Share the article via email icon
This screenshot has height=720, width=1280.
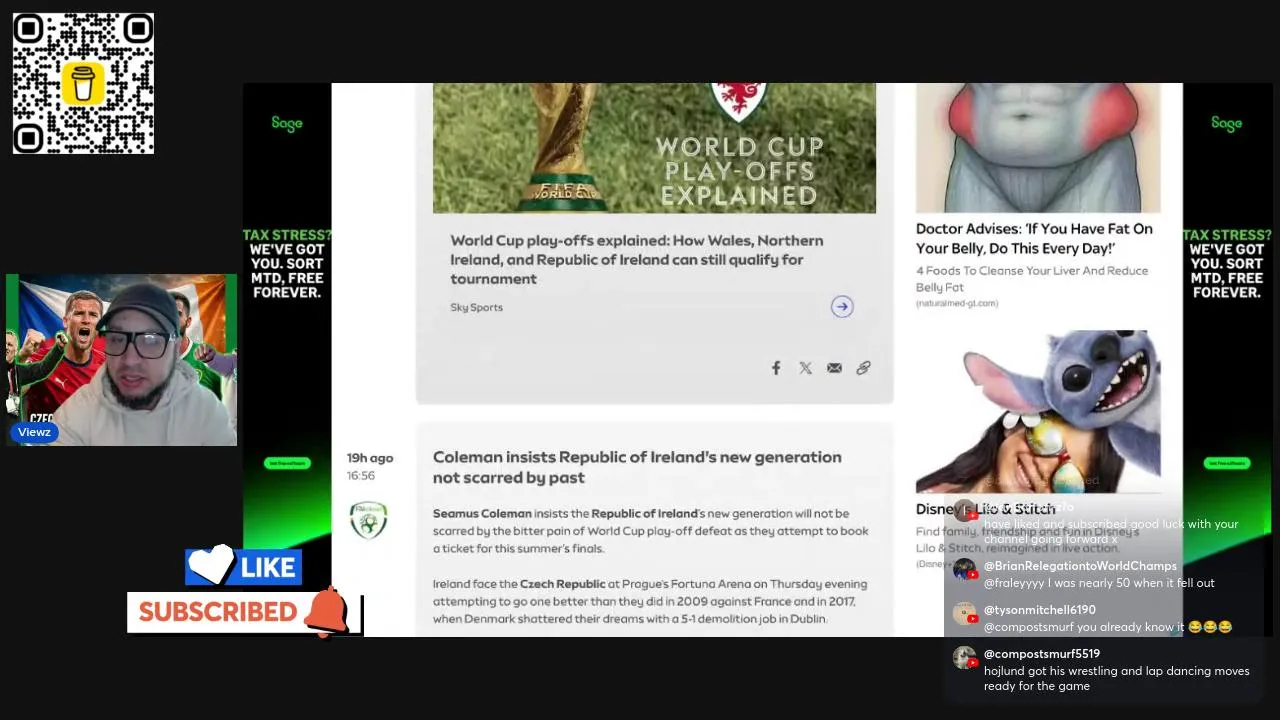coord(834,368)
